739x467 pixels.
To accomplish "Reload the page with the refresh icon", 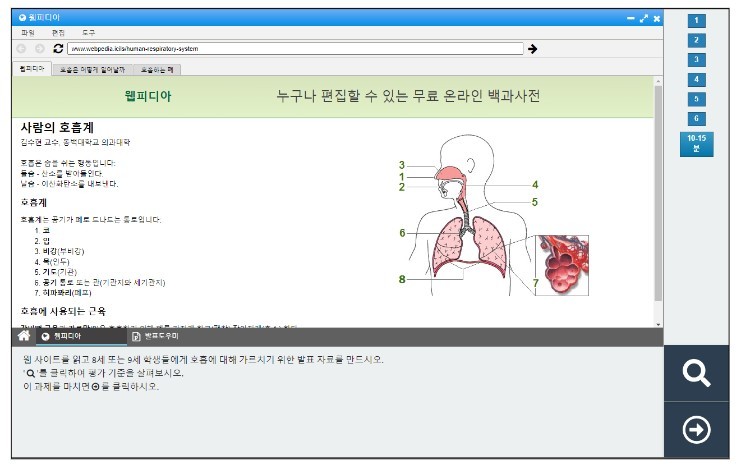I will click(58, 49).
